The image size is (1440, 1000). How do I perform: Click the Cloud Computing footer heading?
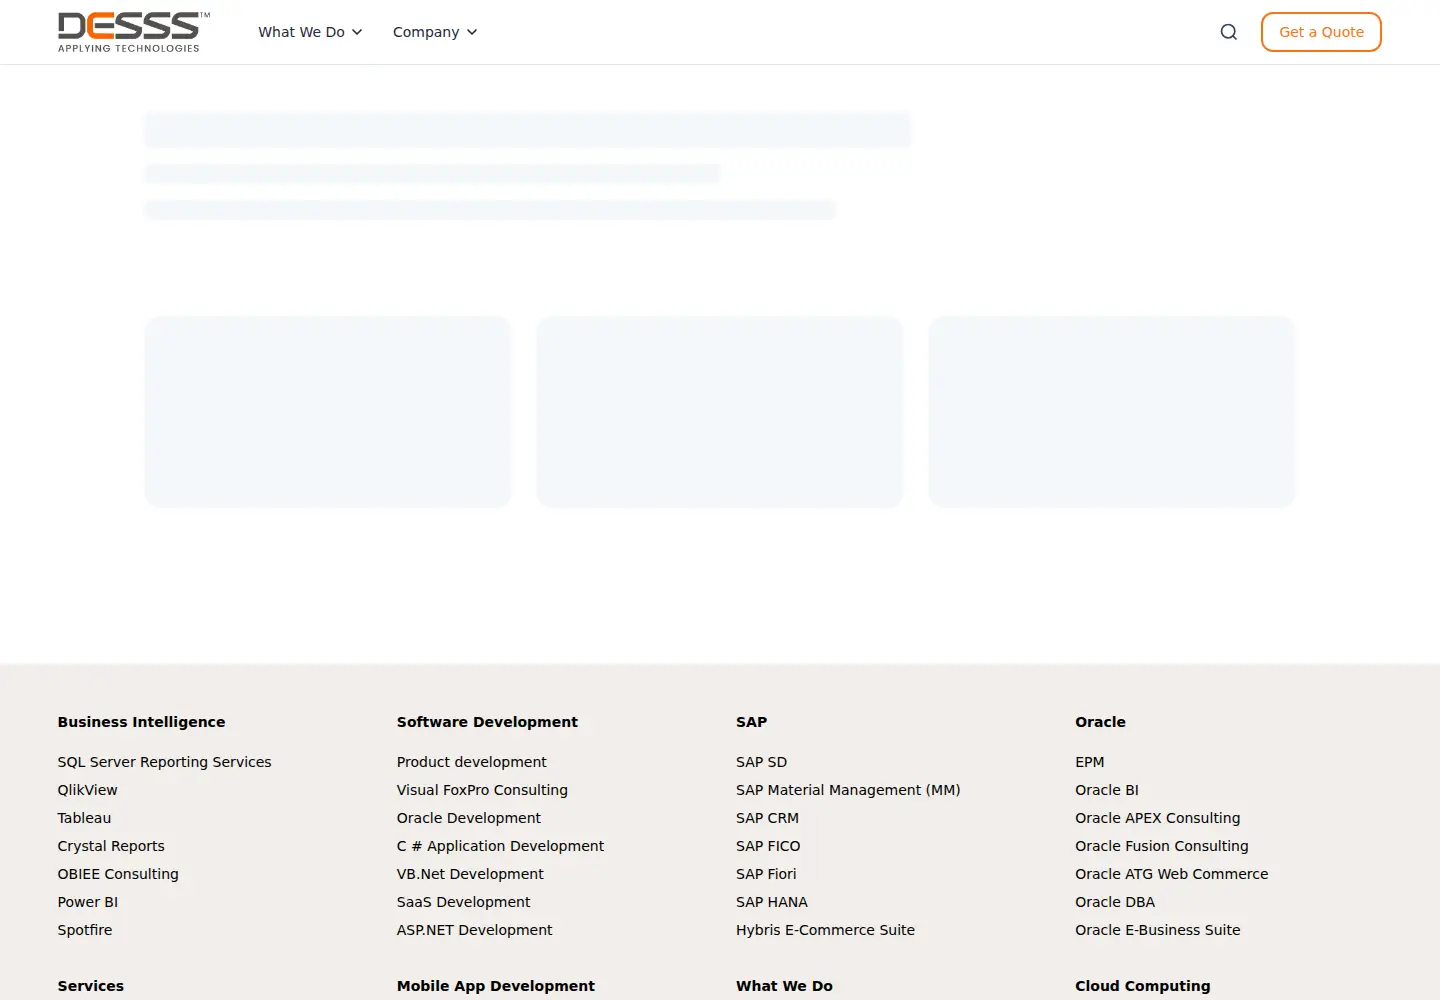(1143, 986)
